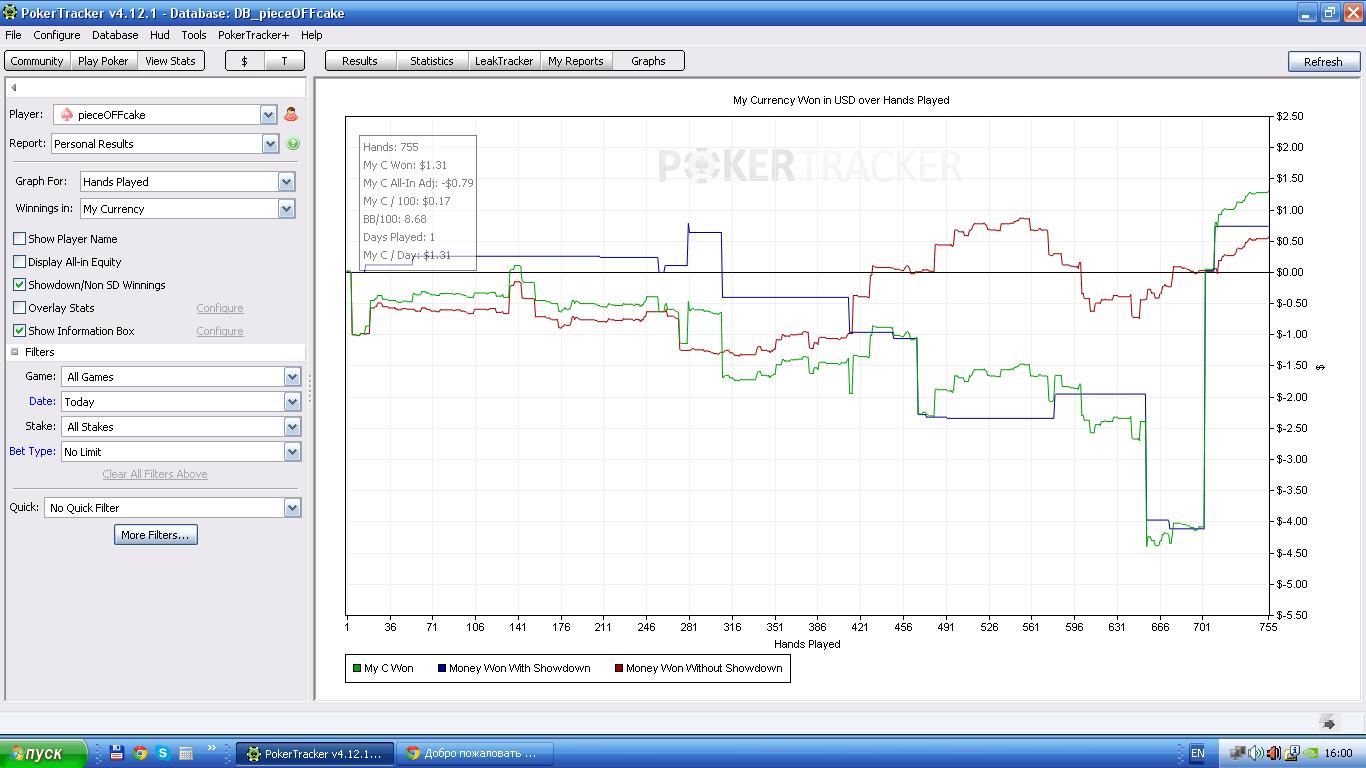Viewport: 1366px width, 768px height.
Task: Click Configure link next to Overlay Stats
Action: 220,308
